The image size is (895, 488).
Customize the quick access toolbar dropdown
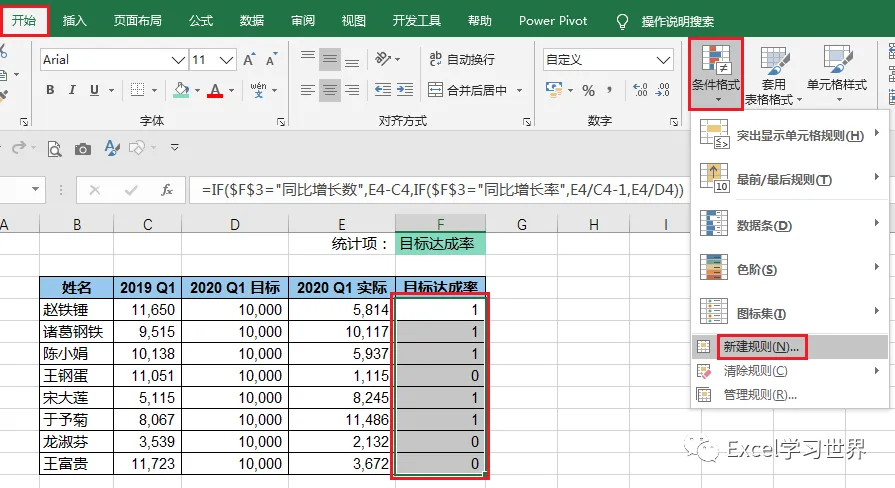(x=175, y=147)
